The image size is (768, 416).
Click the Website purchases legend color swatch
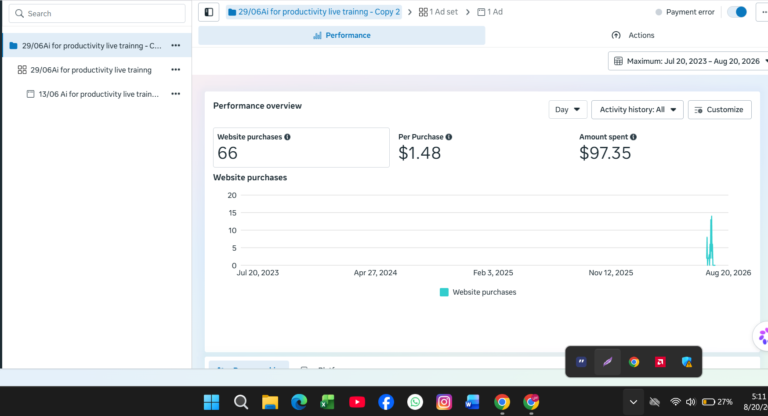point(444,293)
